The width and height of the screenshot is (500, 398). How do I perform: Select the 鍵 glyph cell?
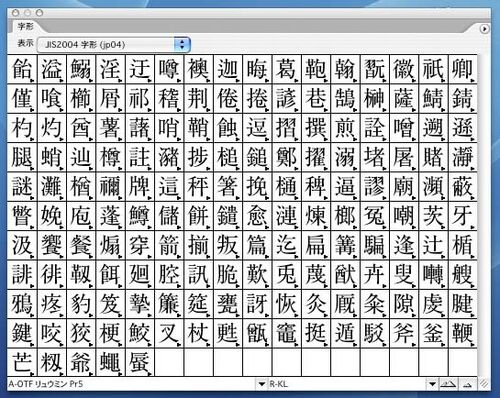click(x=23, y=333)
